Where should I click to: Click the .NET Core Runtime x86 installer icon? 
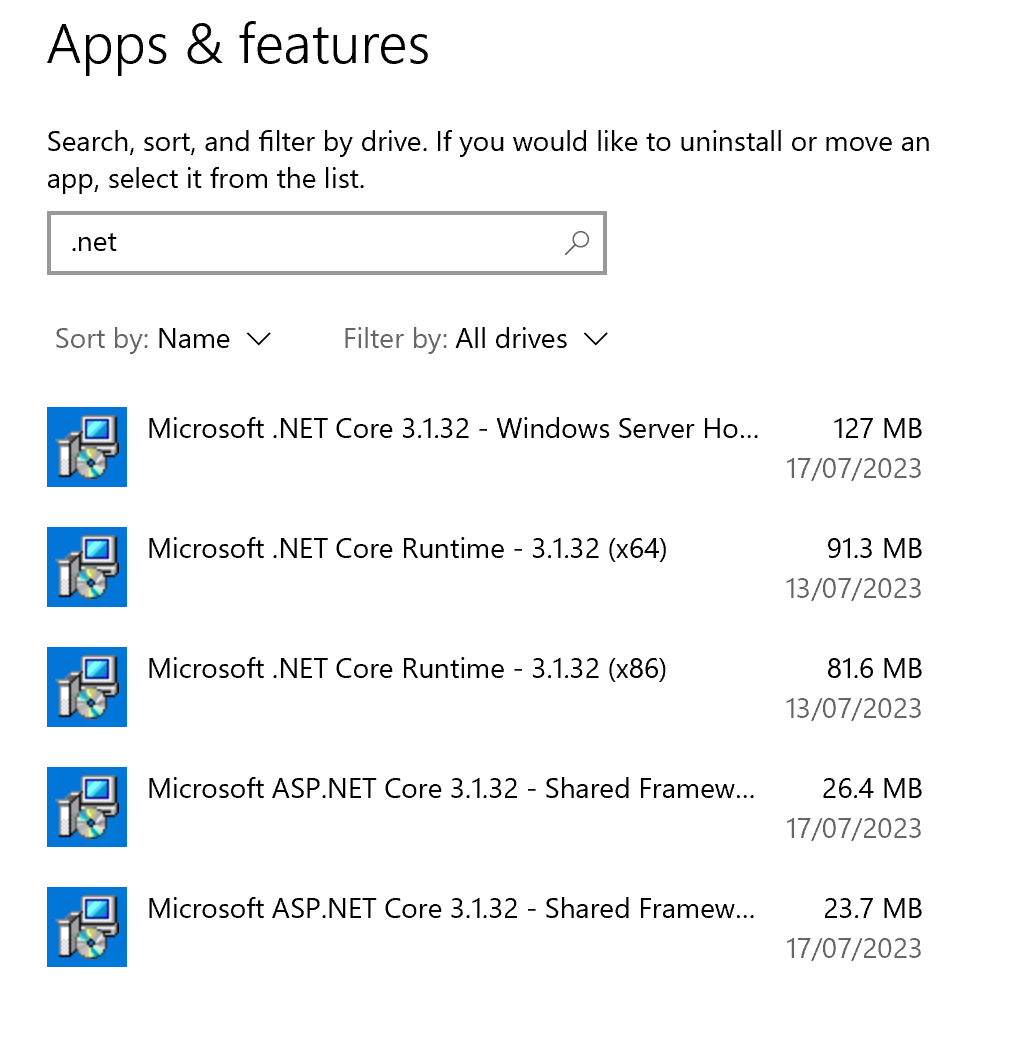coord(87,687)
